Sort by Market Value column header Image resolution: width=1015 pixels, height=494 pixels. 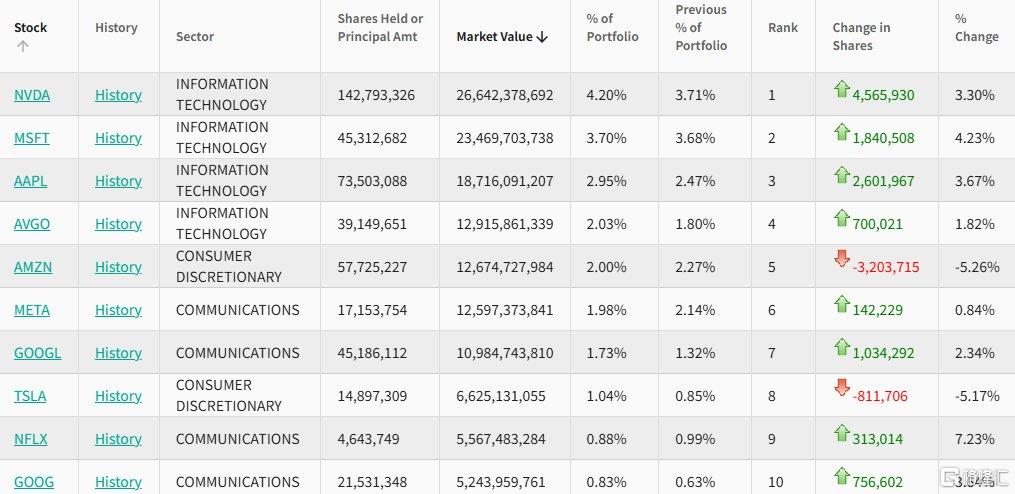tap(502, 37)
